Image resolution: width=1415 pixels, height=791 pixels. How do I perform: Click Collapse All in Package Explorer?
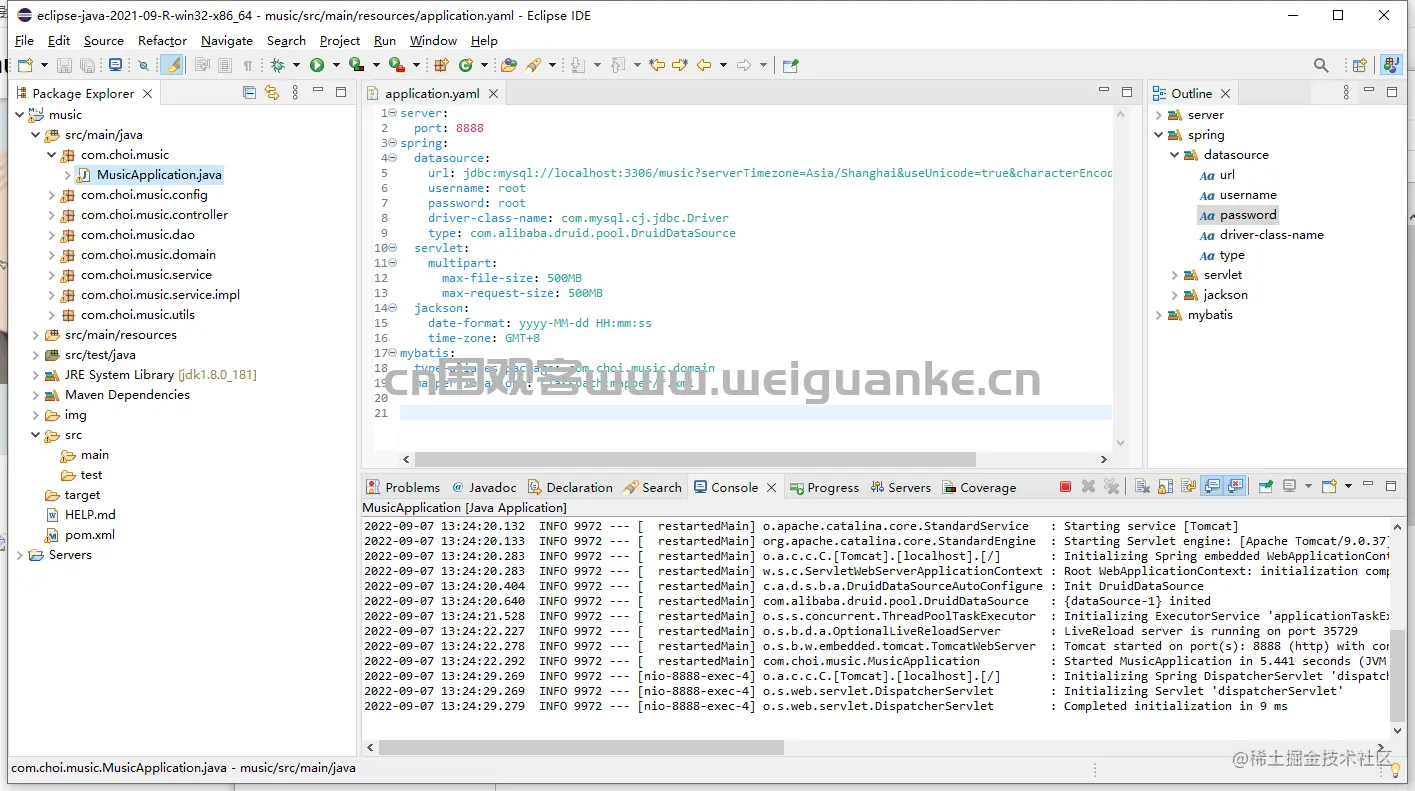250,93
